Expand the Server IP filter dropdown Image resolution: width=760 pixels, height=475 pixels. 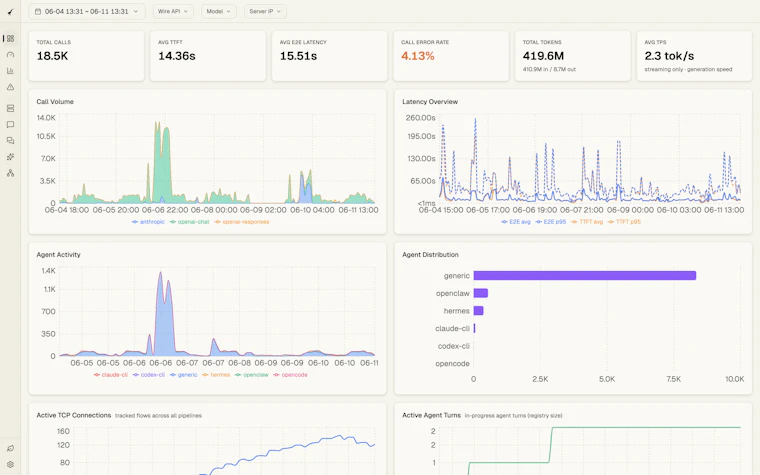265,11
